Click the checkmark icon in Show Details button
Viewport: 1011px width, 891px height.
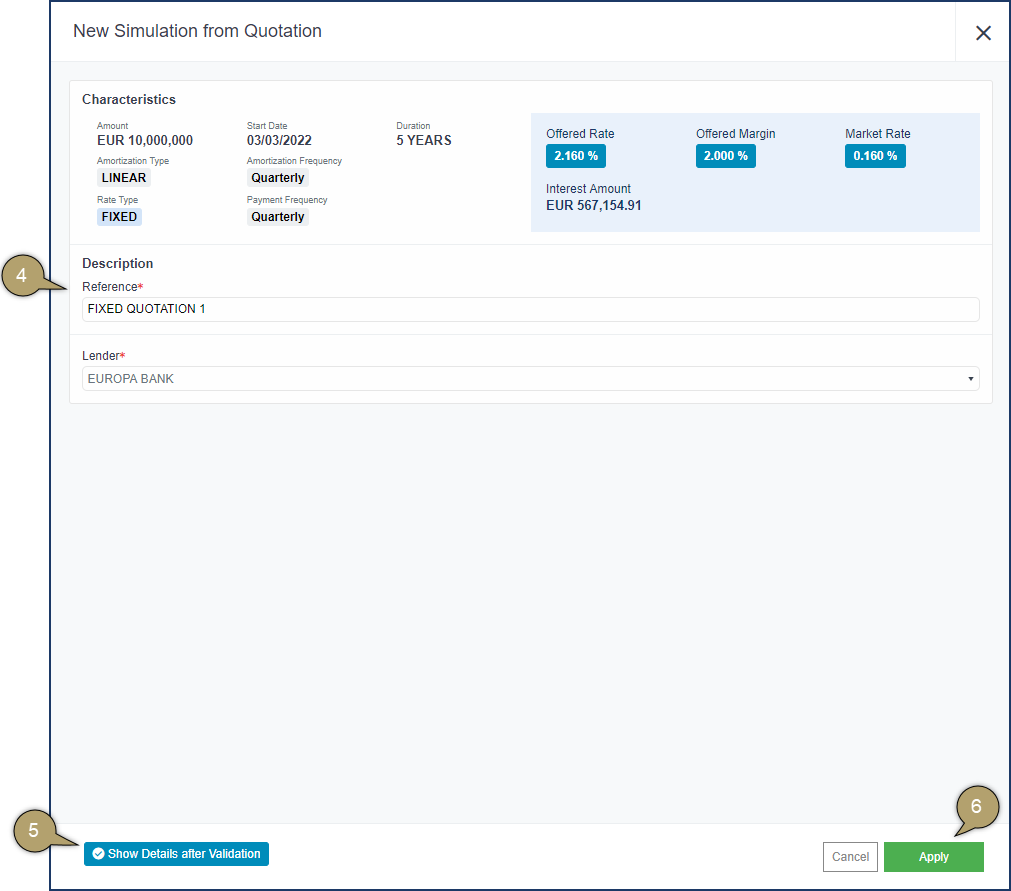(98, 854)
